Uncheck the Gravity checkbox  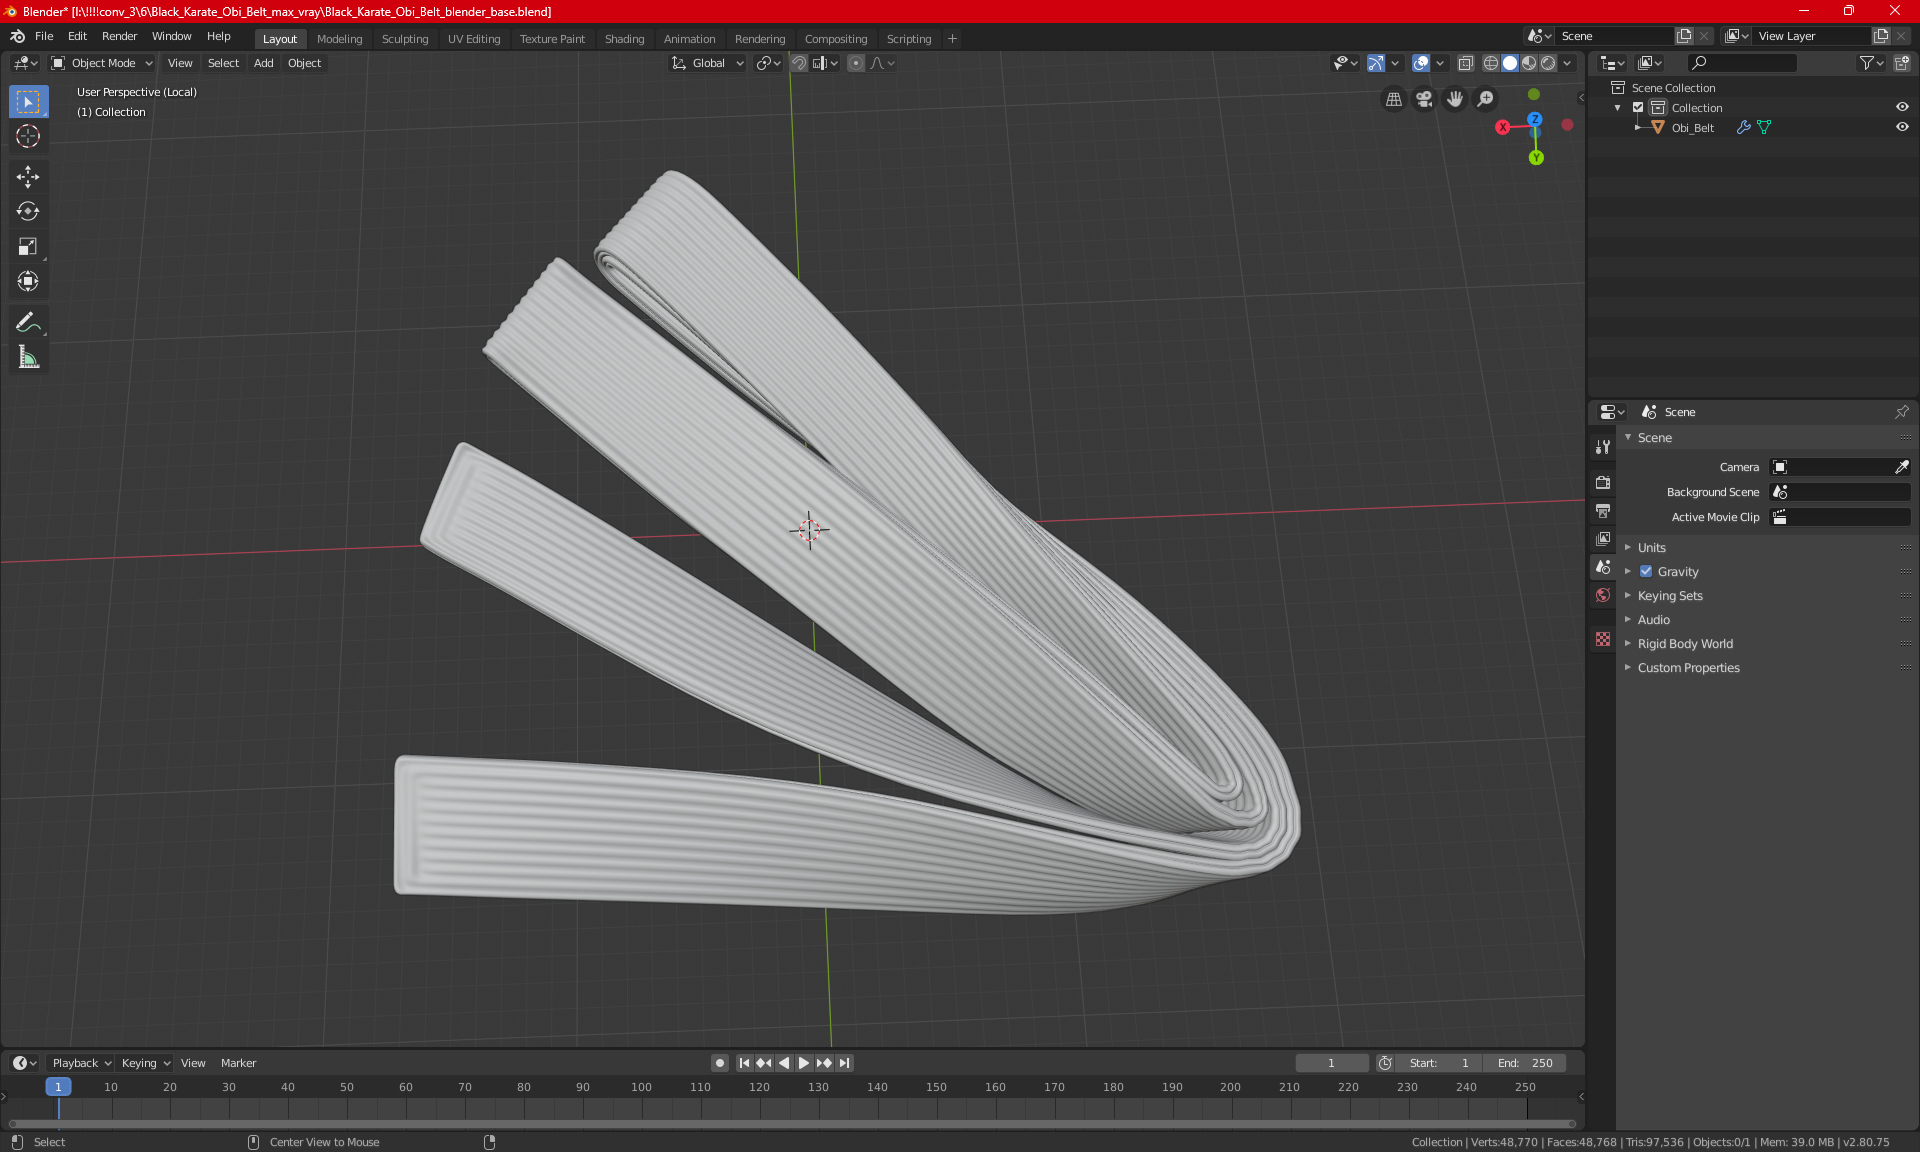[1646, 572]
